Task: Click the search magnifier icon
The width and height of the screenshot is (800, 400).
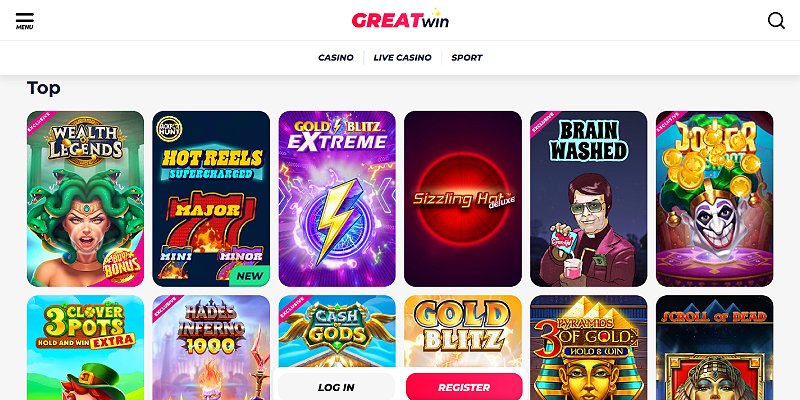Action: [x=776, y=20]
